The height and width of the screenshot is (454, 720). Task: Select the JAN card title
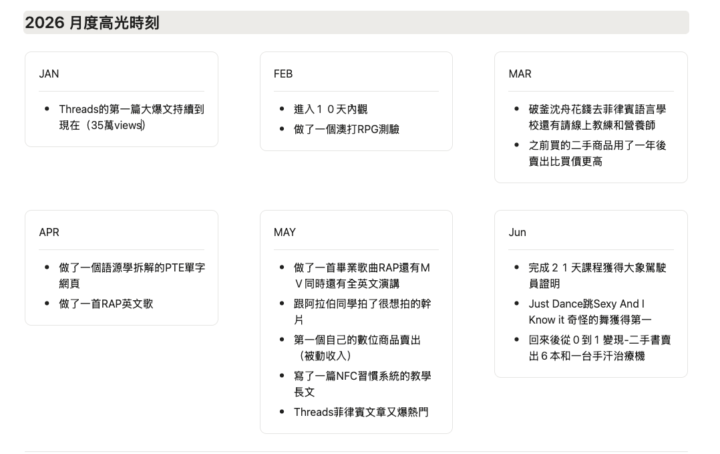49,74
